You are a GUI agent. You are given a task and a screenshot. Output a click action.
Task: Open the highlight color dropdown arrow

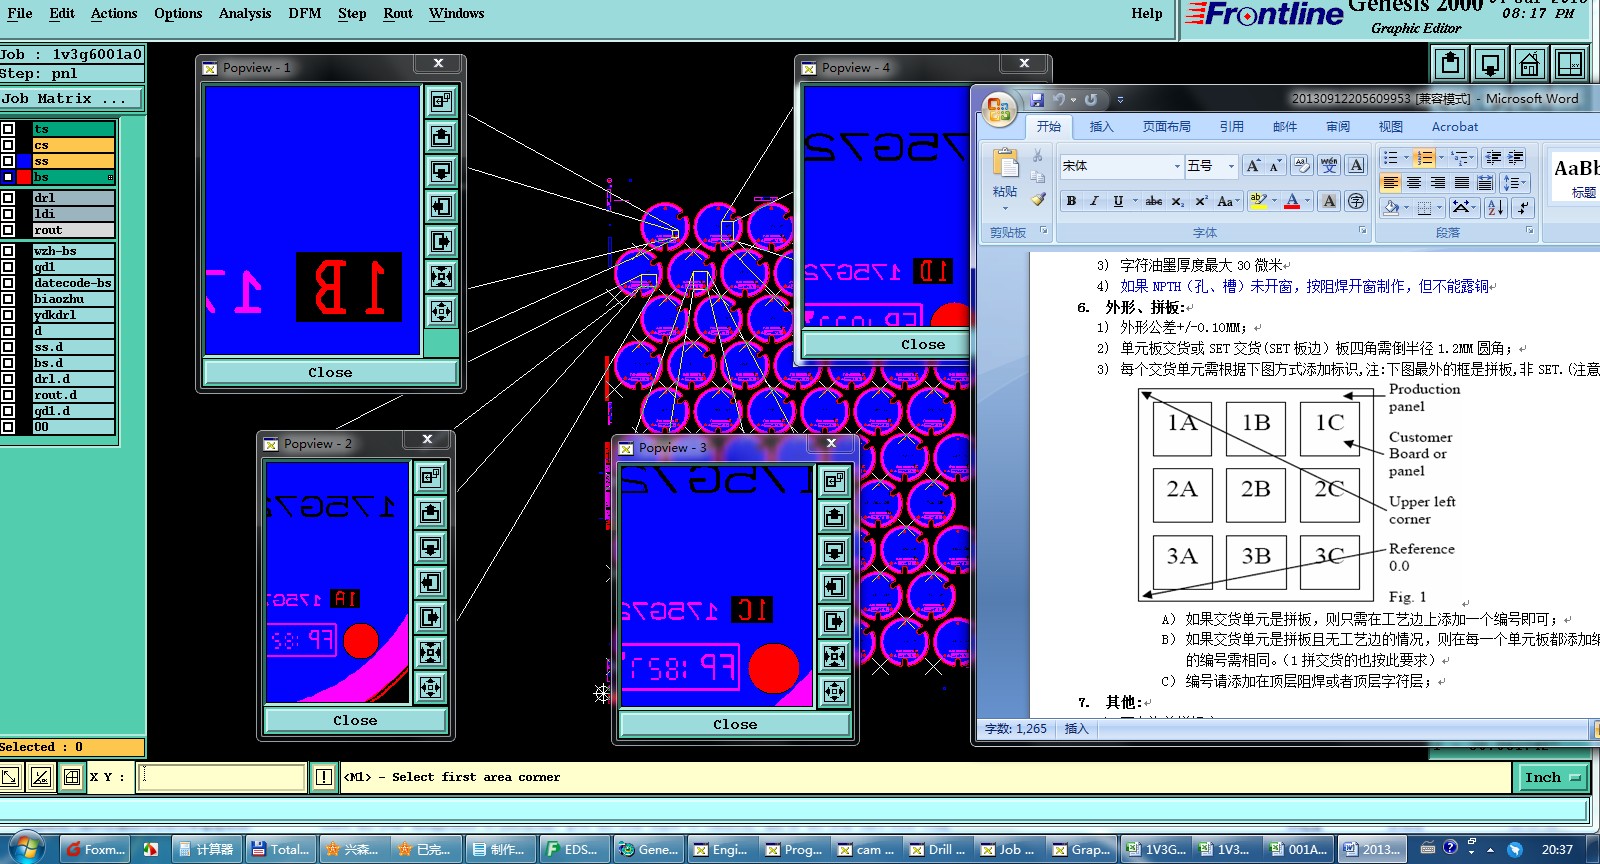pyautogui.click(x=1274, y=201)
